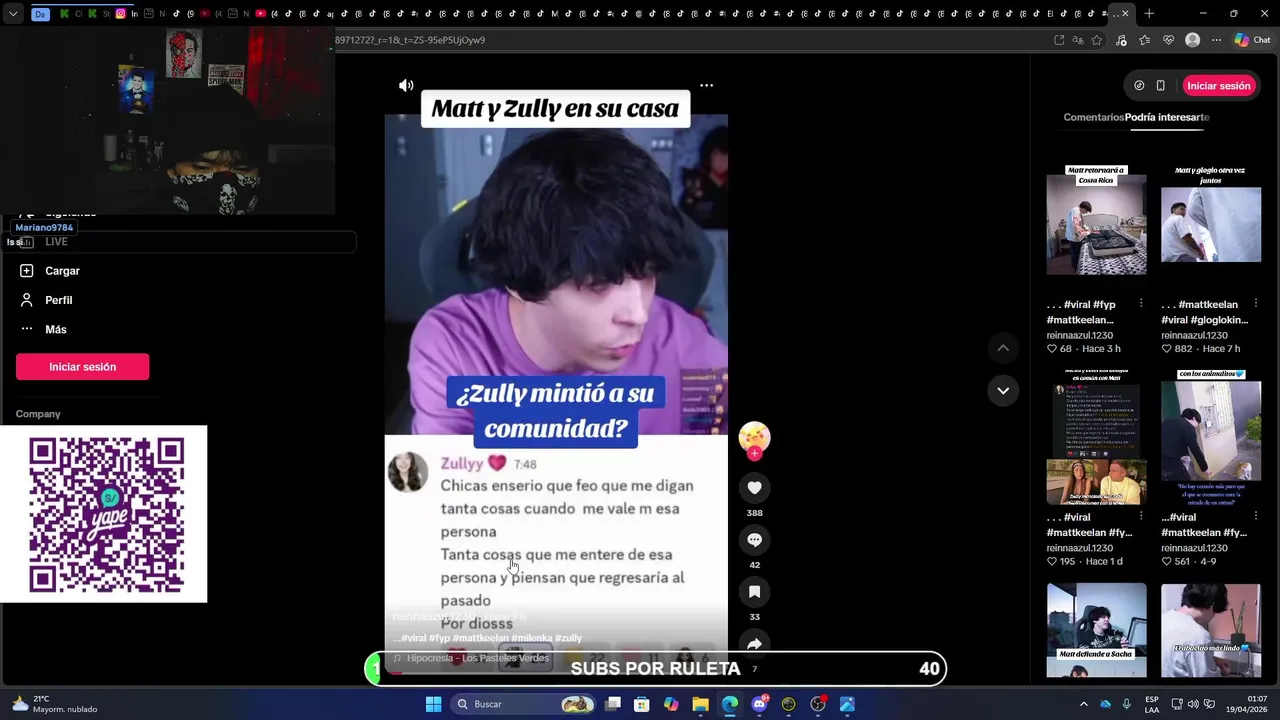
Task: Add this page to favorites star
Action: click(1097, 40)
